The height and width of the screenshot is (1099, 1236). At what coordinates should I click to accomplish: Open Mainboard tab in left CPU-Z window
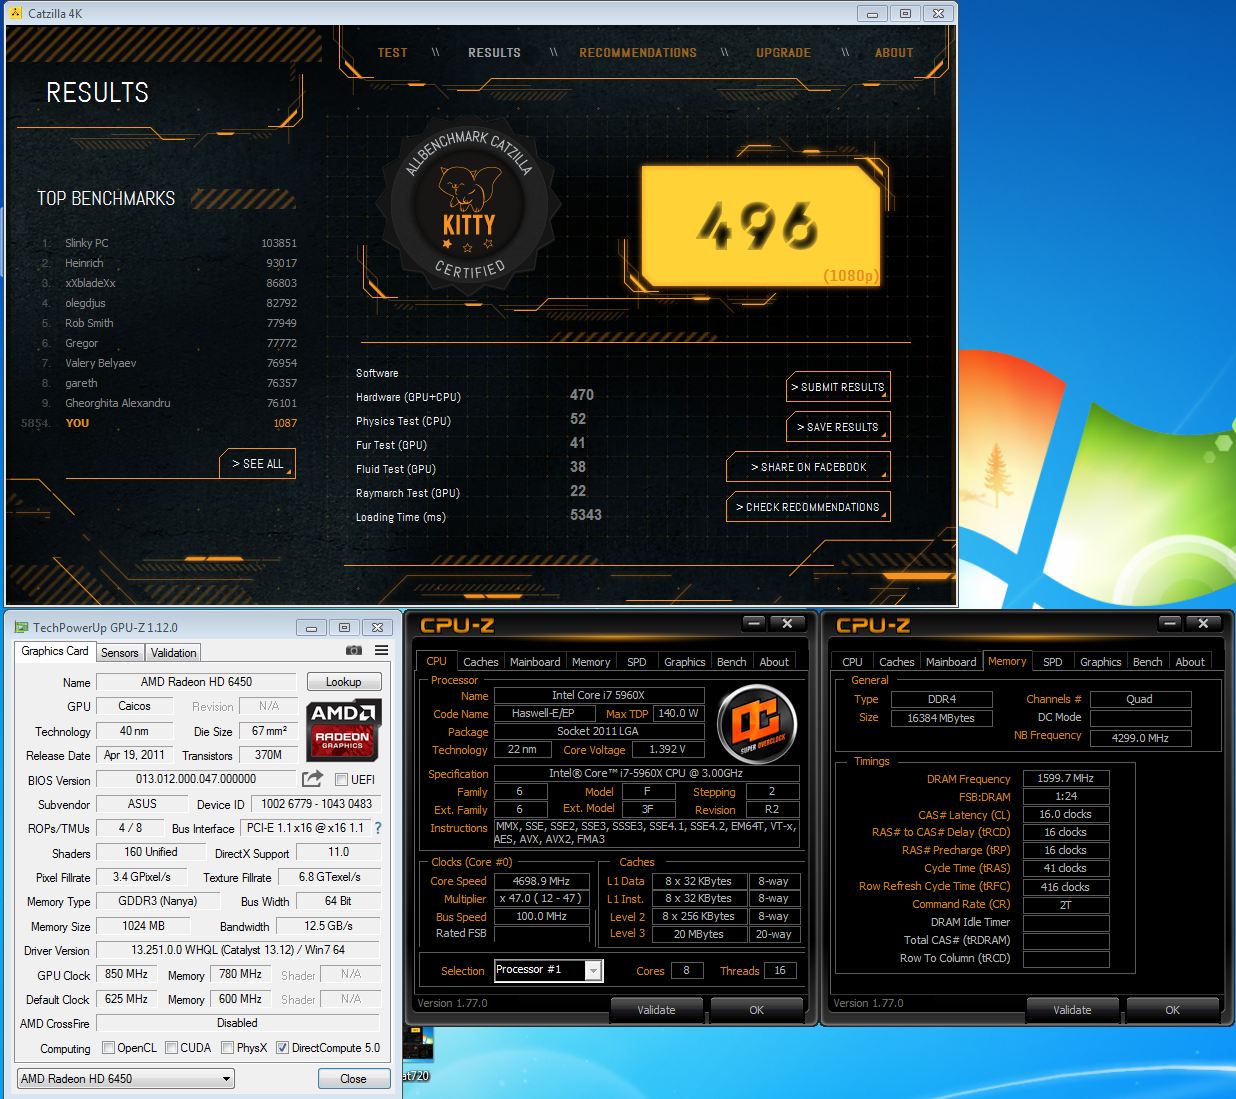click(535, 662)
